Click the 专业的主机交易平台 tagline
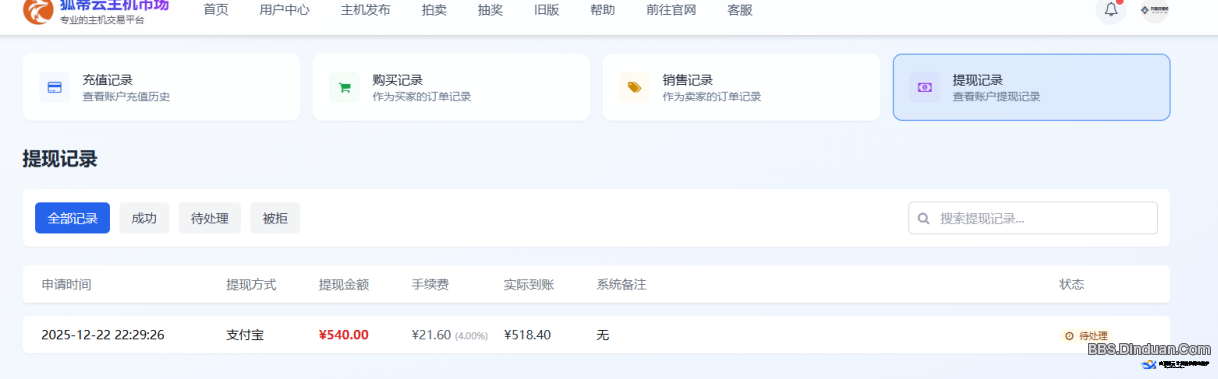This screenshot has height=379, width=1218. click(x=102, y=20)
